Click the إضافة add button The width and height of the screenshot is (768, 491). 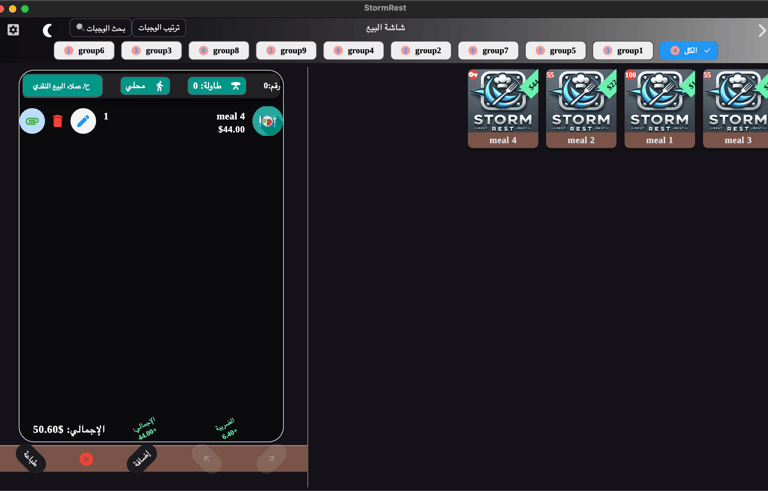142,459
